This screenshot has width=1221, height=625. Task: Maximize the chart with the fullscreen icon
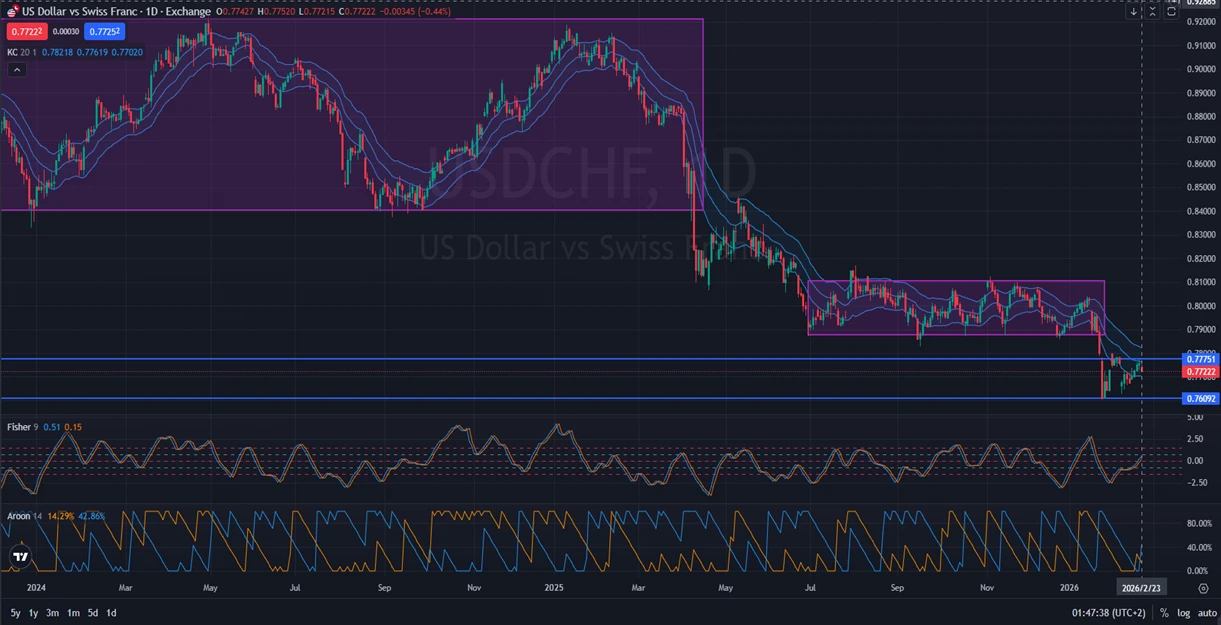click(x=1171, y=12)
